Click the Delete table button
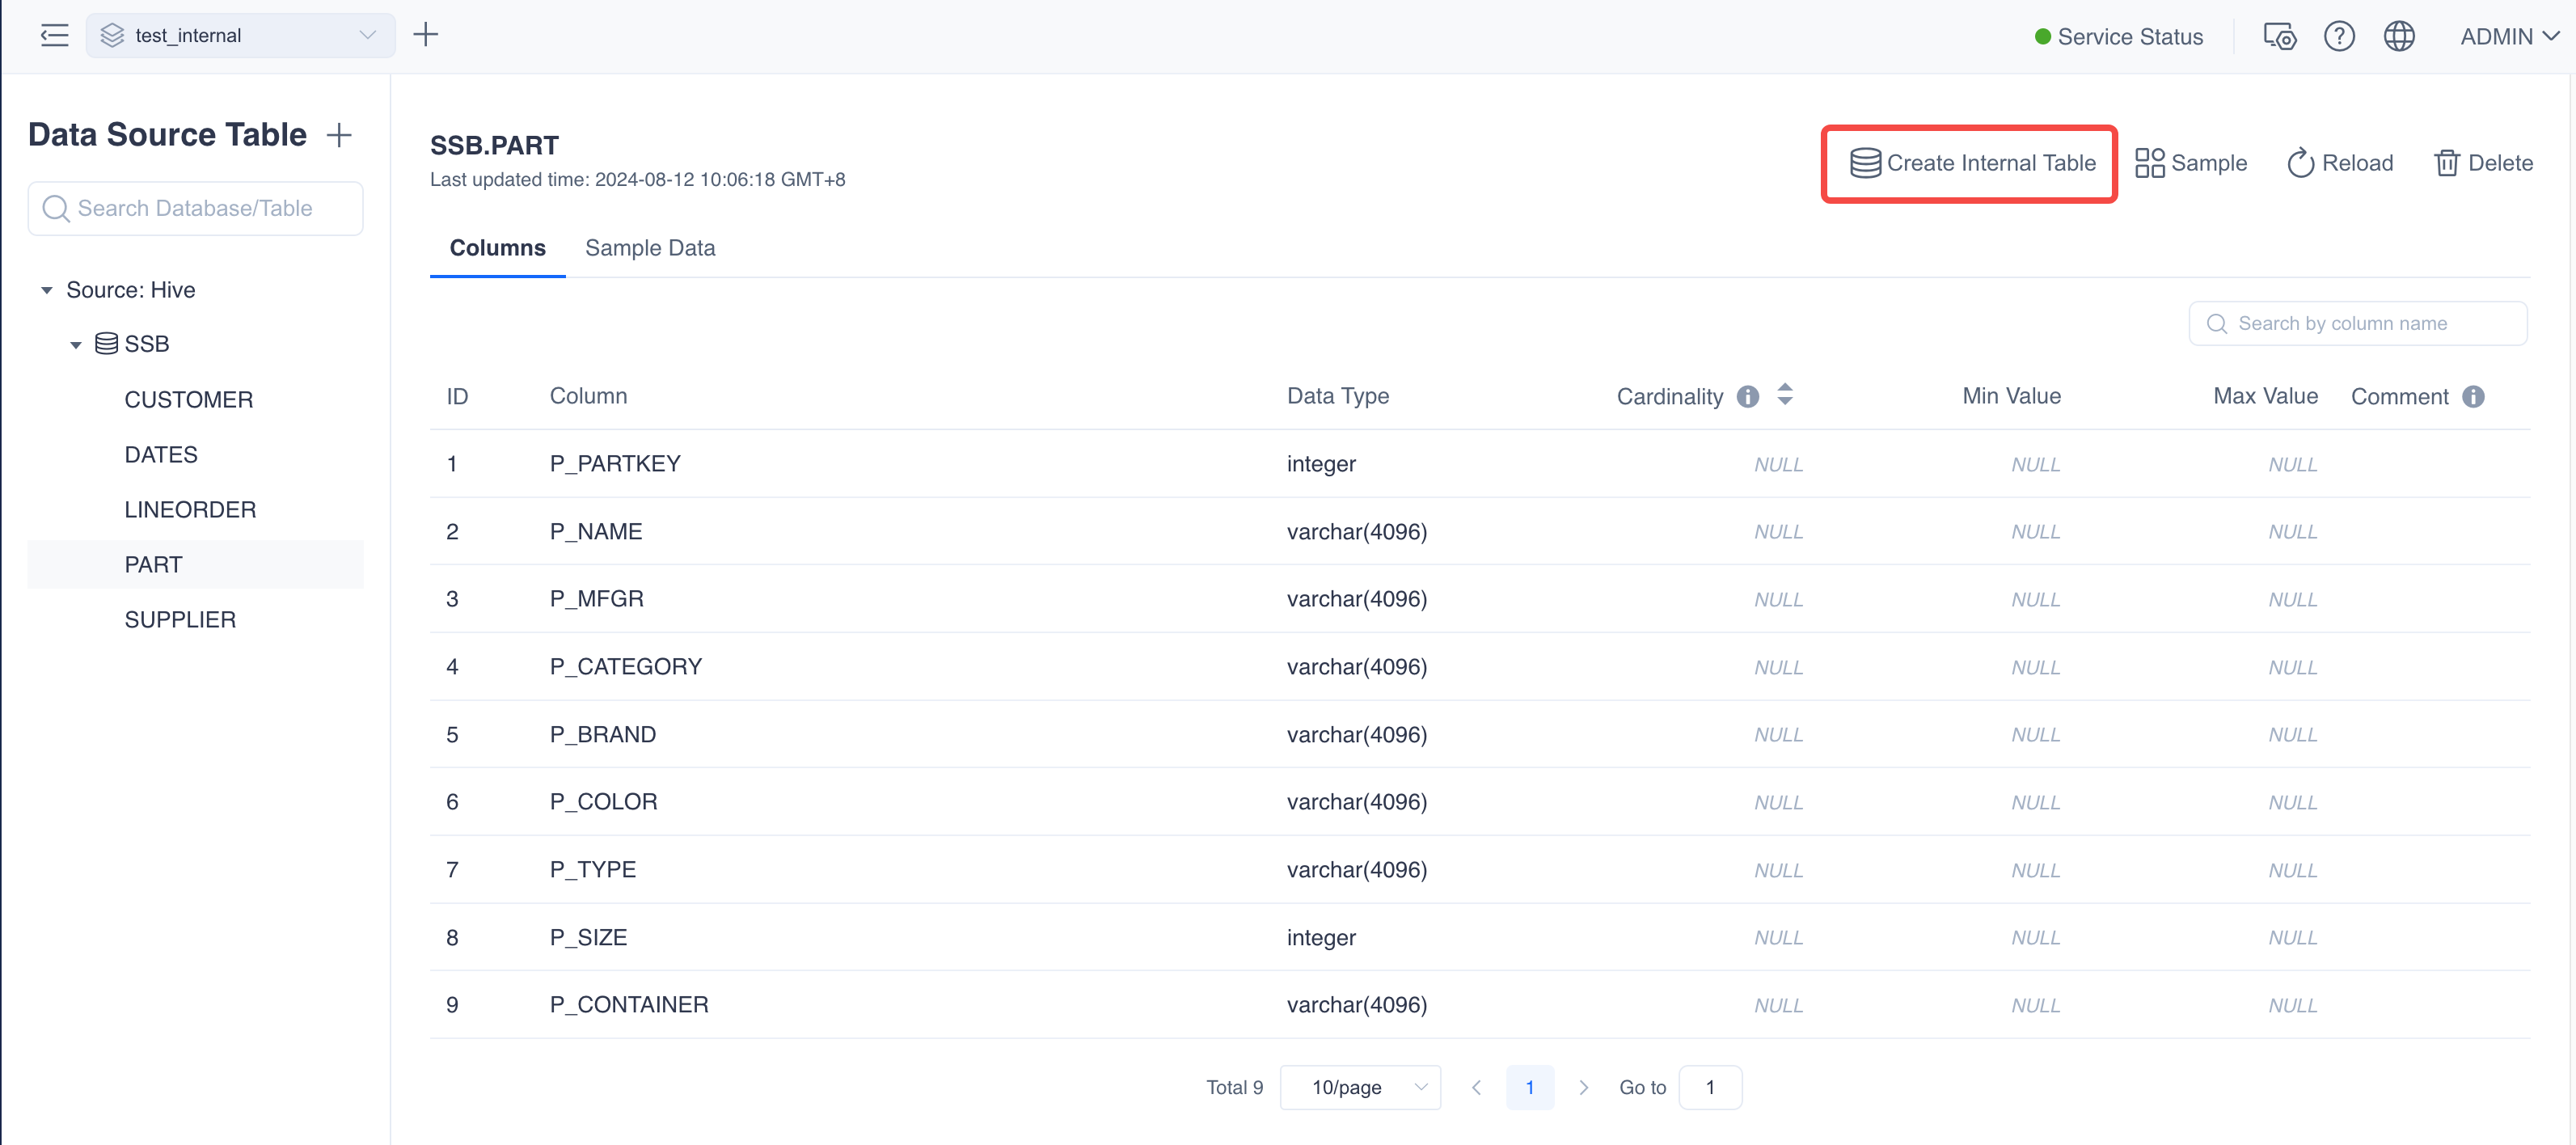2576x1145 pixels. (2483, 163)
